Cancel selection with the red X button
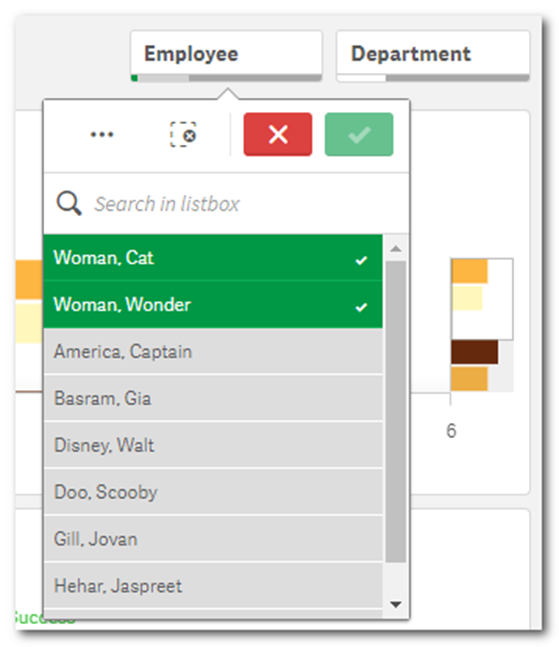This screenshot has width=559, height=647. coord(278,135)
